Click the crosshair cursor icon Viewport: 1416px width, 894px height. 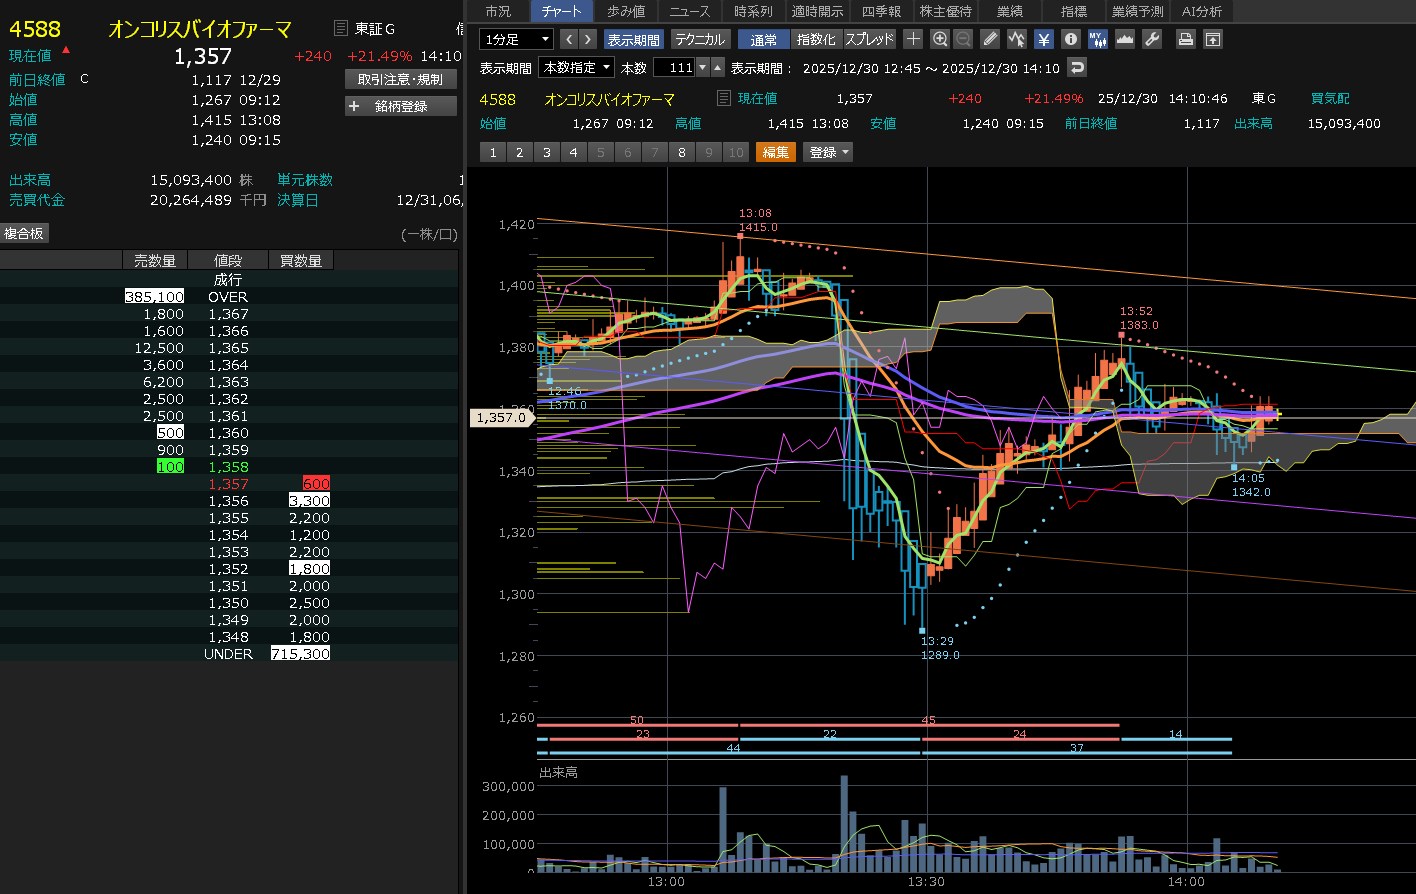[913, 39]
